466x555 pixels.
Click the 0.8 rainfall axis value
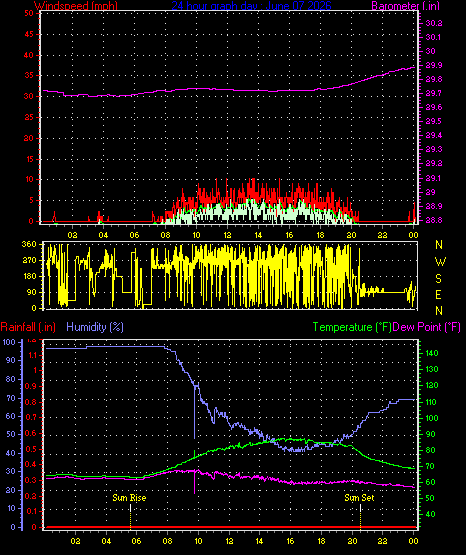tap(31, 402)
